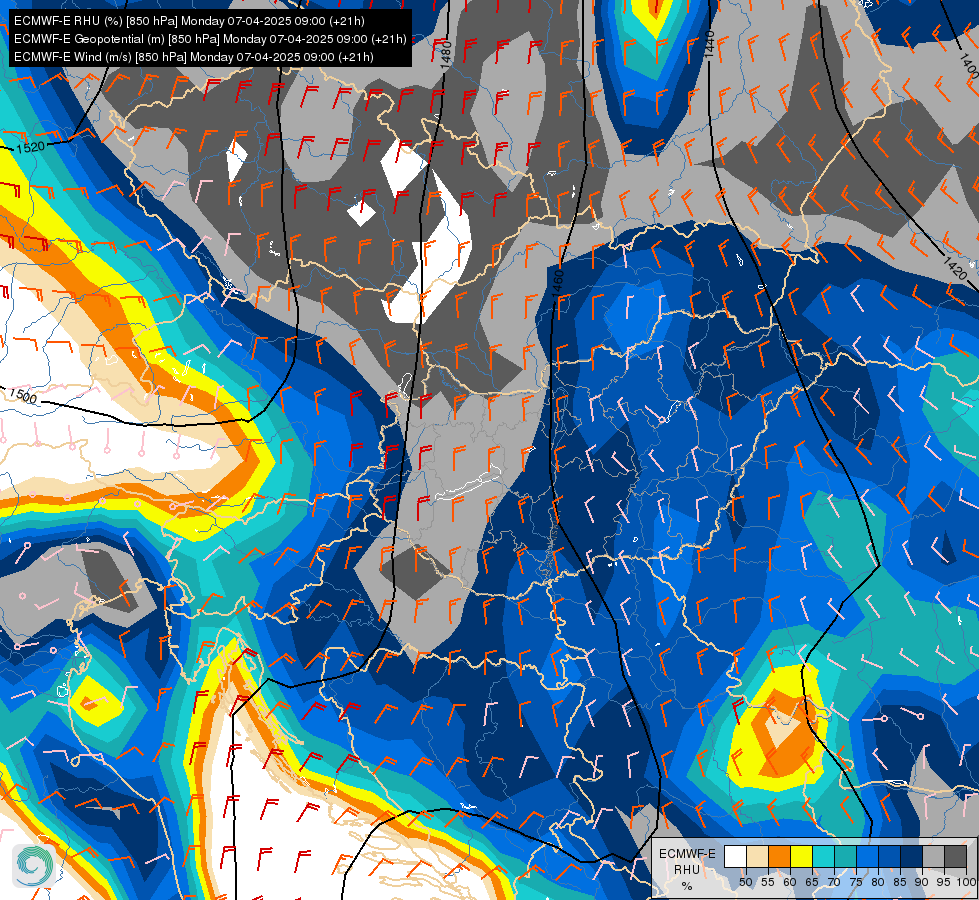Viewport: 979px width, 900px height.
Task: Select the white below-50 legend swatch
Action: coord(735,856)
